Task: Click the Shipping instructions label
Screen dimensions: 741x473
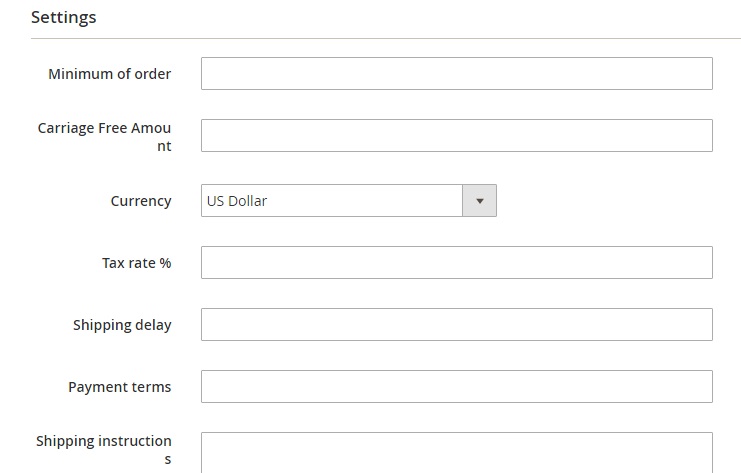Action: 104,450
